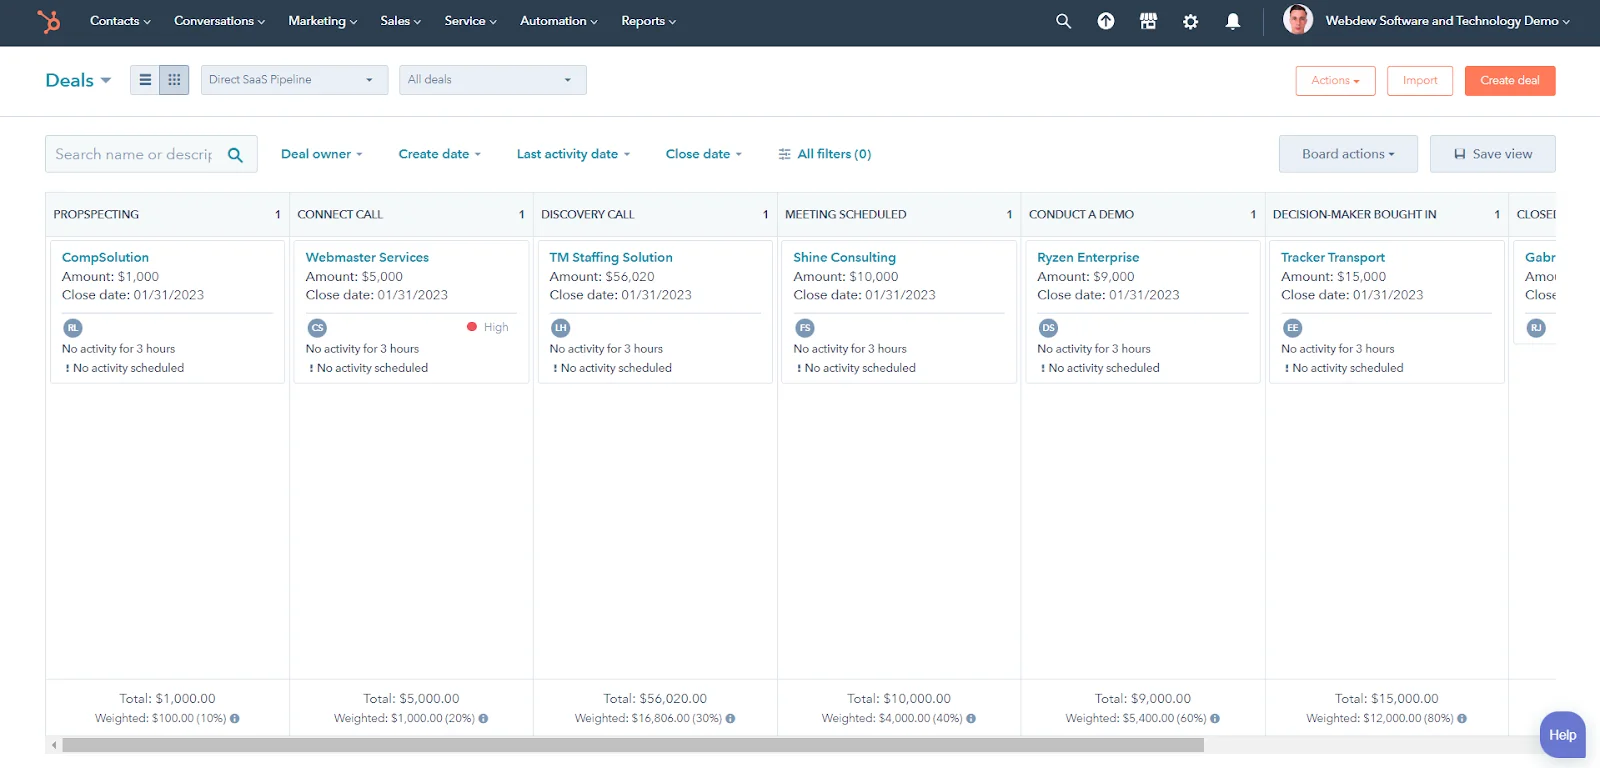Screen dimensions: 1600x768
Task: Open the CompSolution deal
Action: click(105, 258)
